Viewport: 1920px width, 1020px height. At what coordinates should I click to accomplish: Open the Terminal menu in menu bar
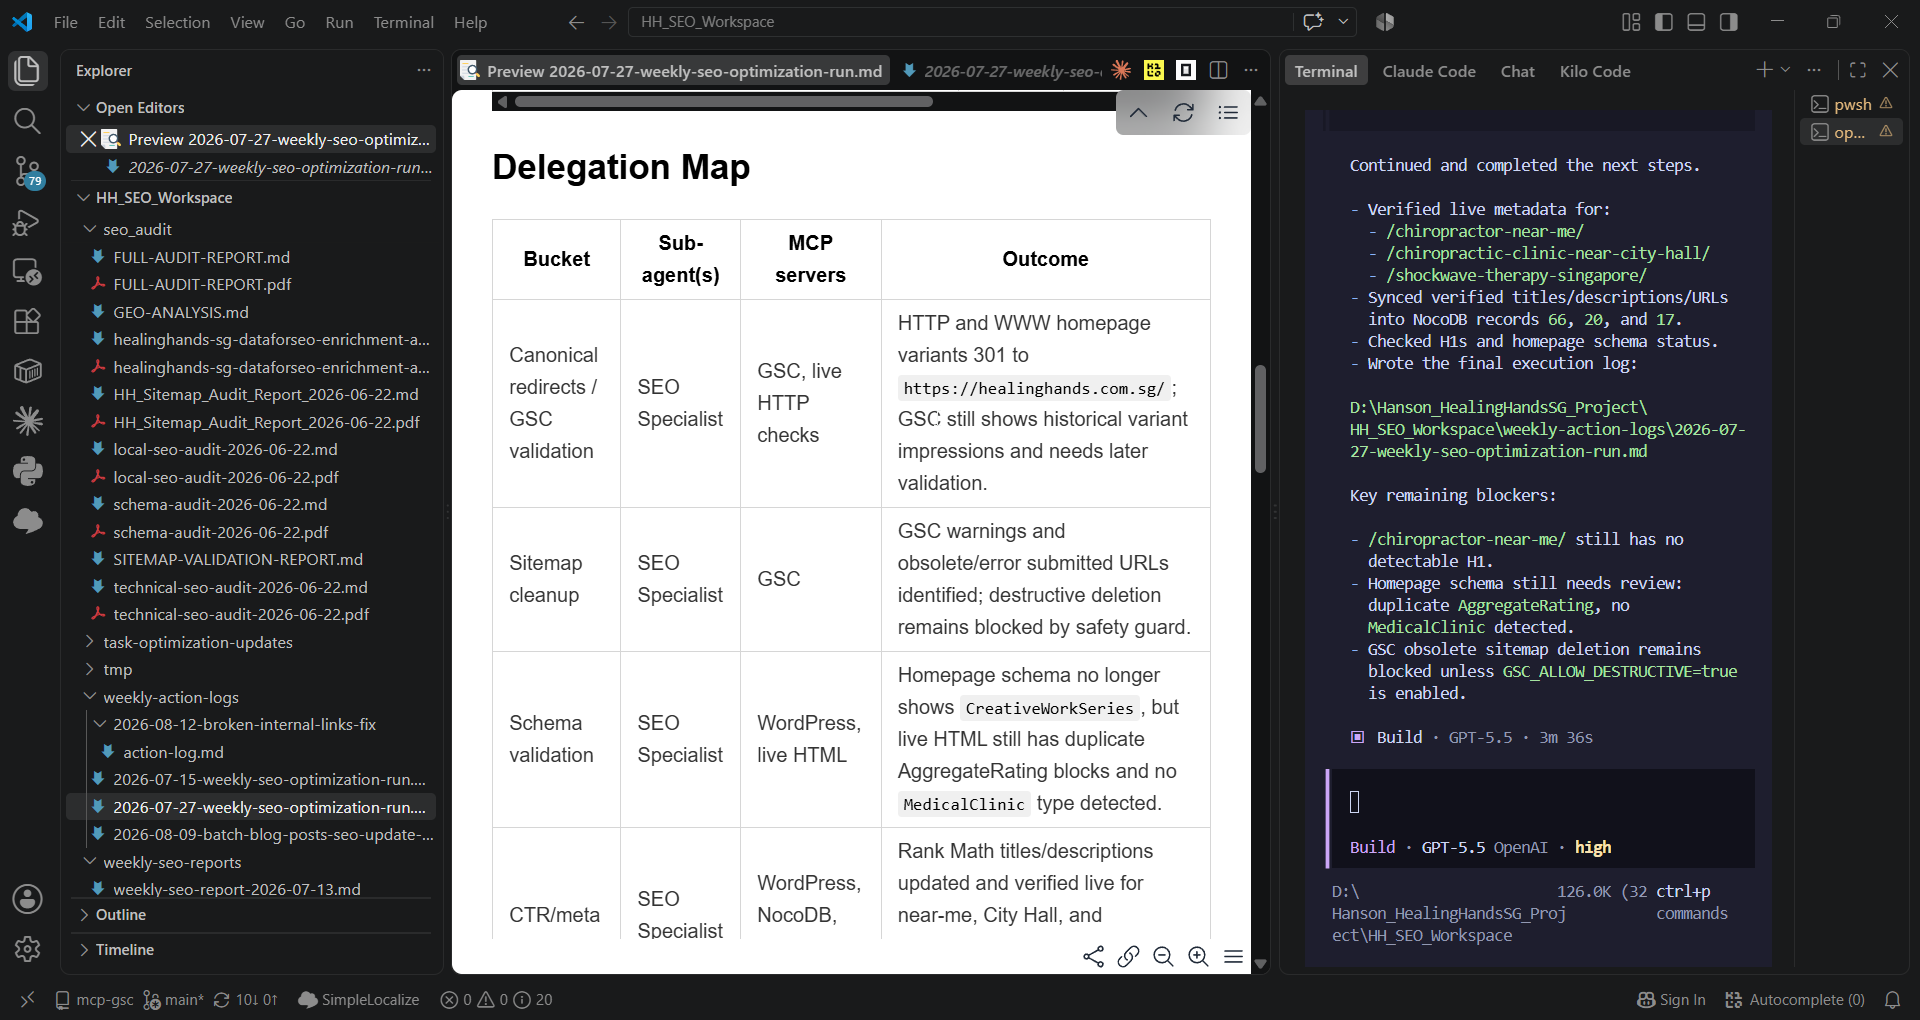tap(403, 22)
